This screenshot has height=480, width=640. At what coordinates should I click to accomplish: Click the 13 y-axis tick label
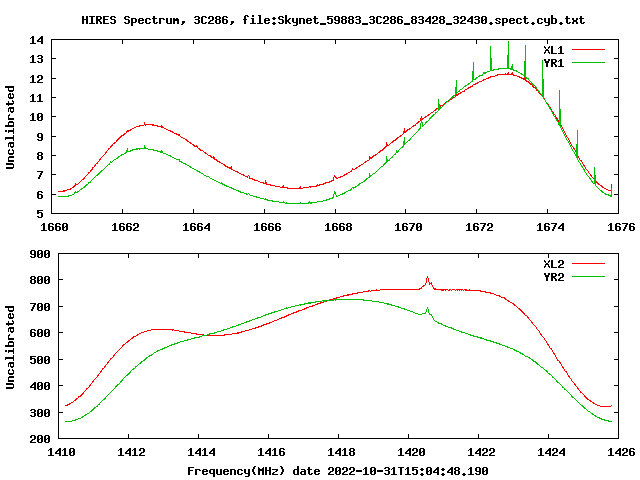pos(36,59)
